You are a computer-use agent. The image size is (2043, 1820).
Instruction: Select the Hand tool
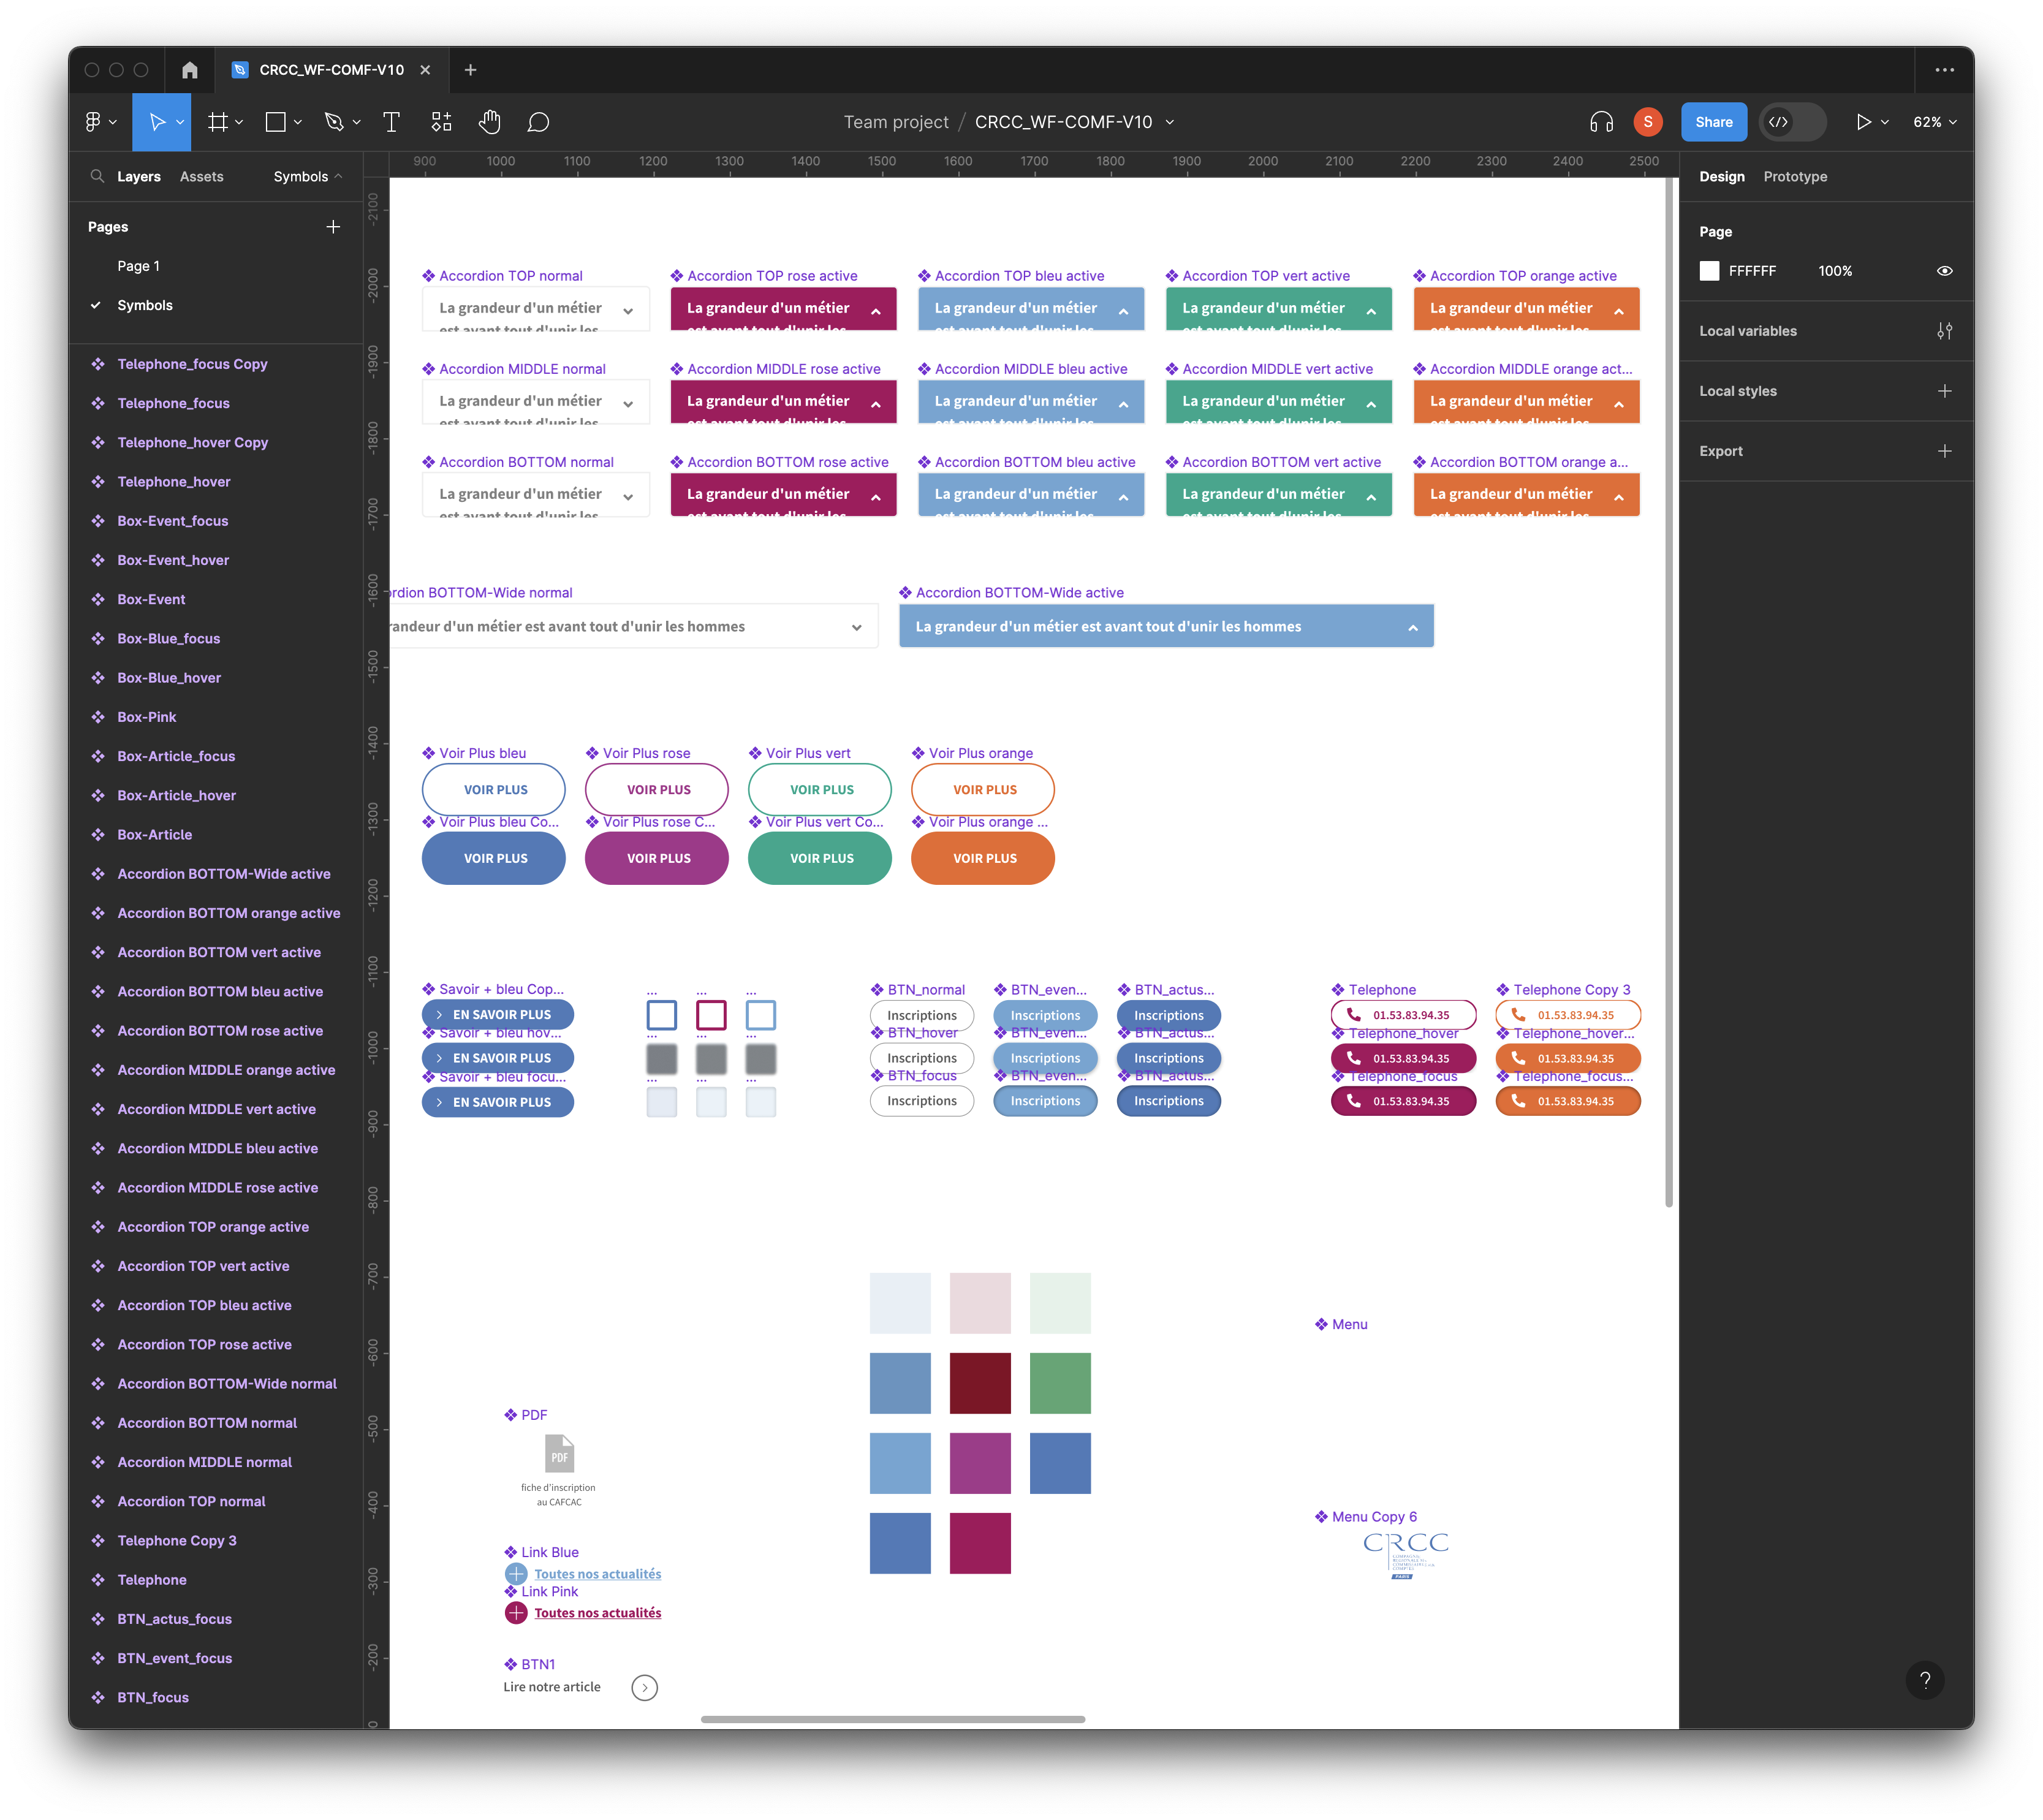click(x=489, y=122)
